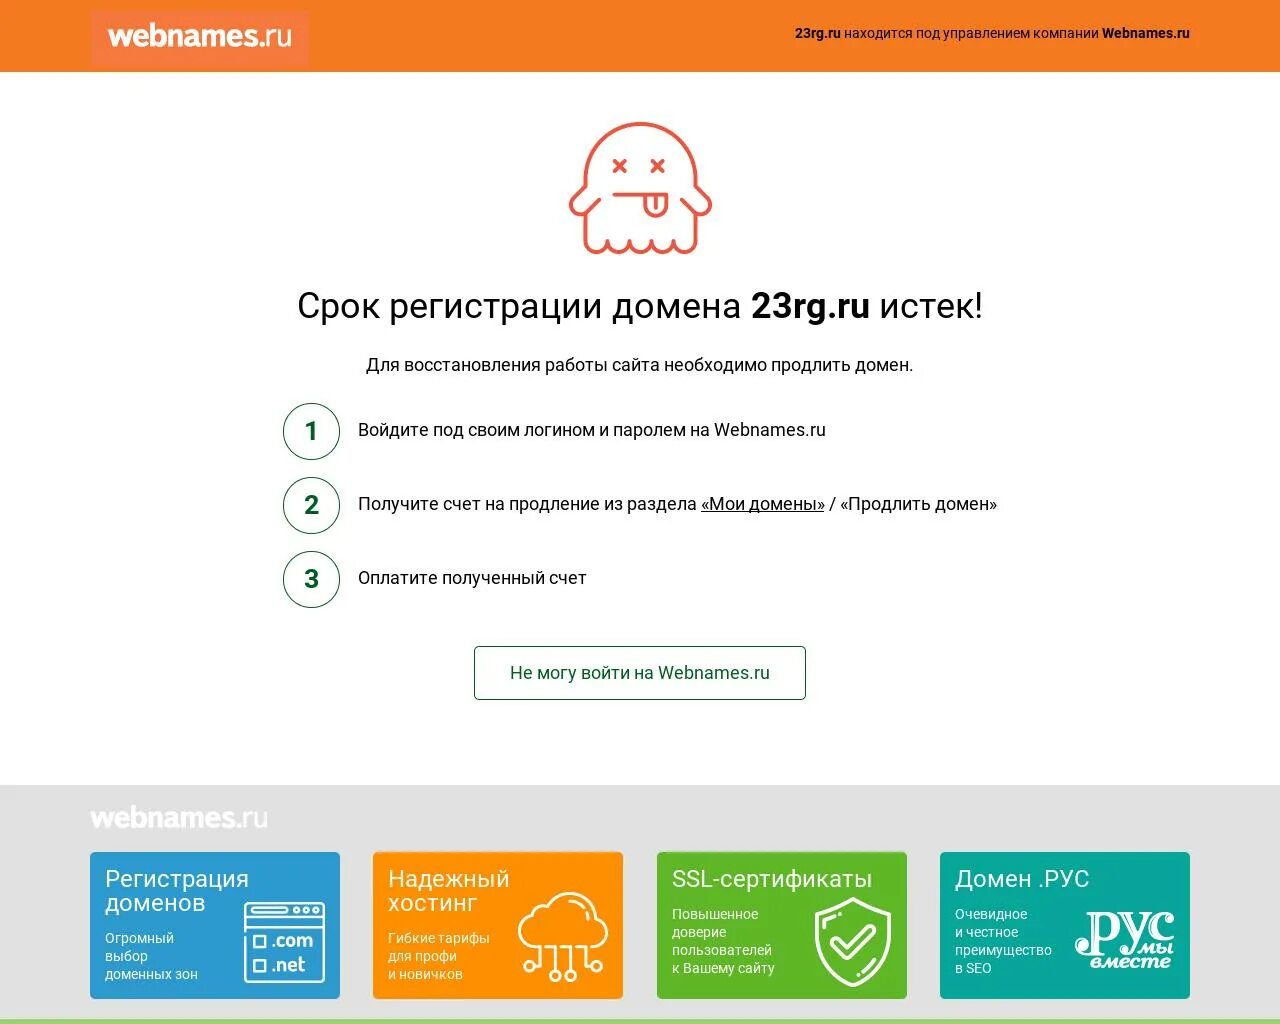The image size is (1280, 1024).
Task: Click the .com .net browser window icon
Action: tap(284, 943)
